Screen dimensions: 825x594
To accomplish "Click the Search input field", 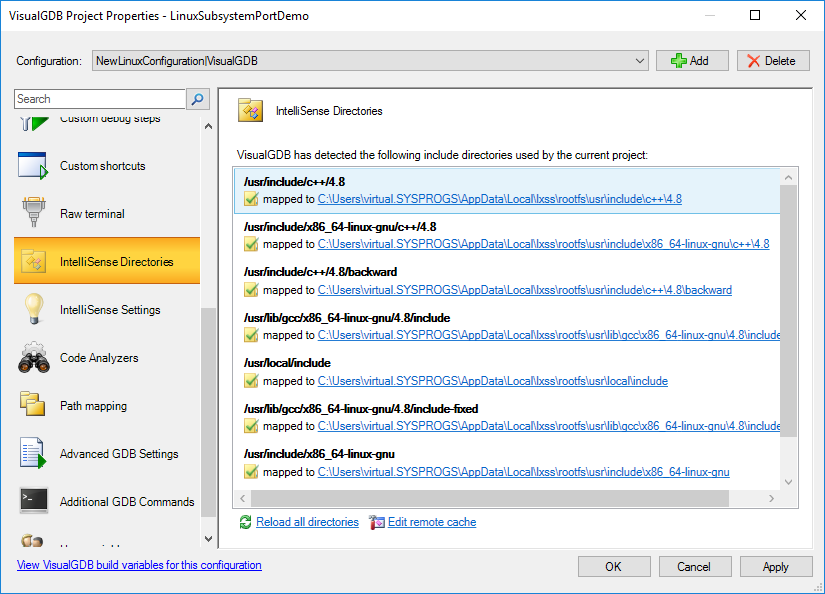I will point(100,99).
